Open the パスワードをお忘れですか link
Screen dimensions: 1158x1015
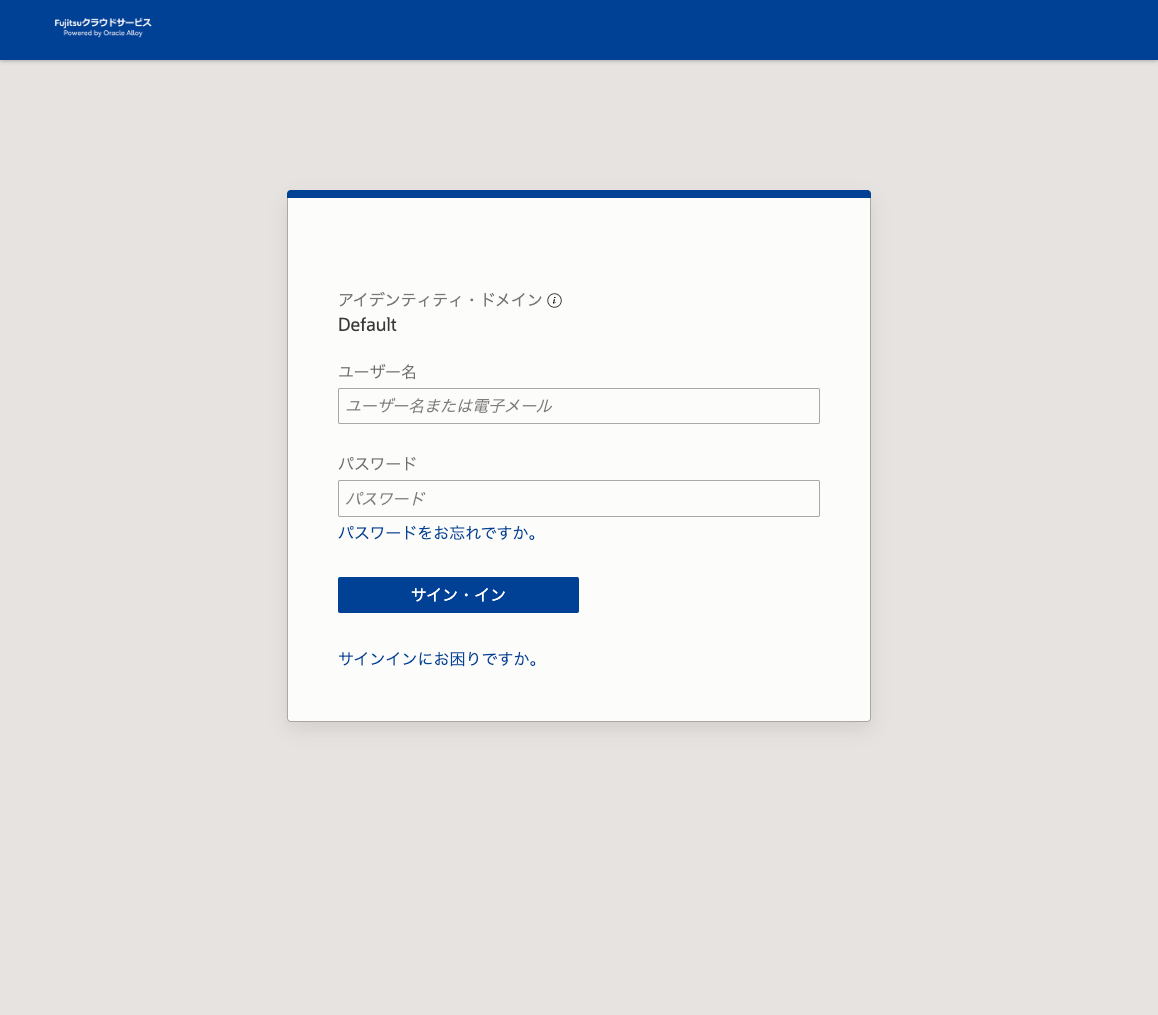coord(438,533)
